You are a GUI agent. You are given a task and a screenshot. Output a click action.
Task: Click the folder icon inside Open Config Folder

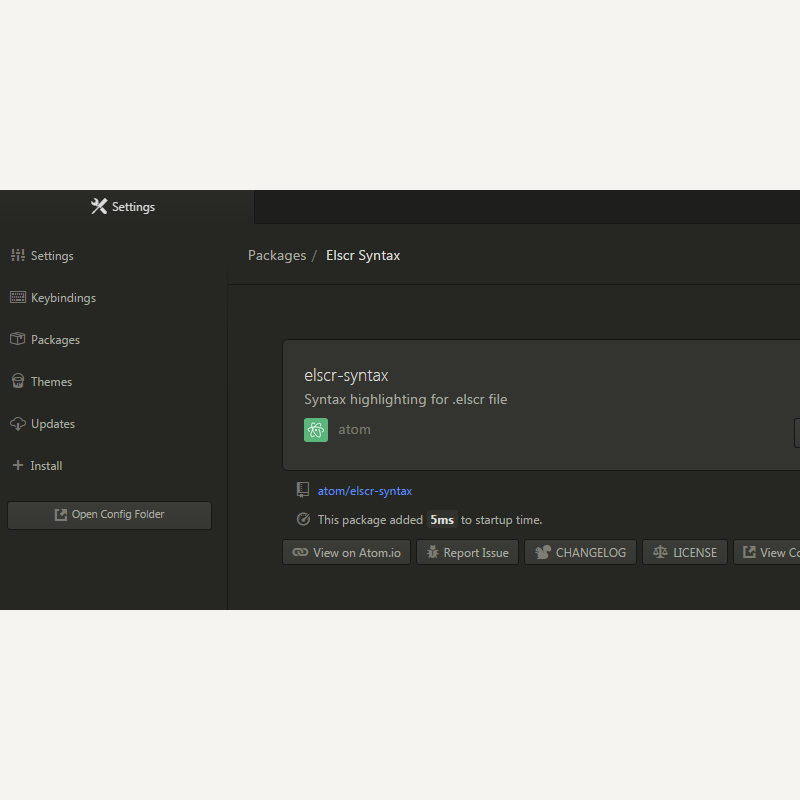[x=59, y=514]
